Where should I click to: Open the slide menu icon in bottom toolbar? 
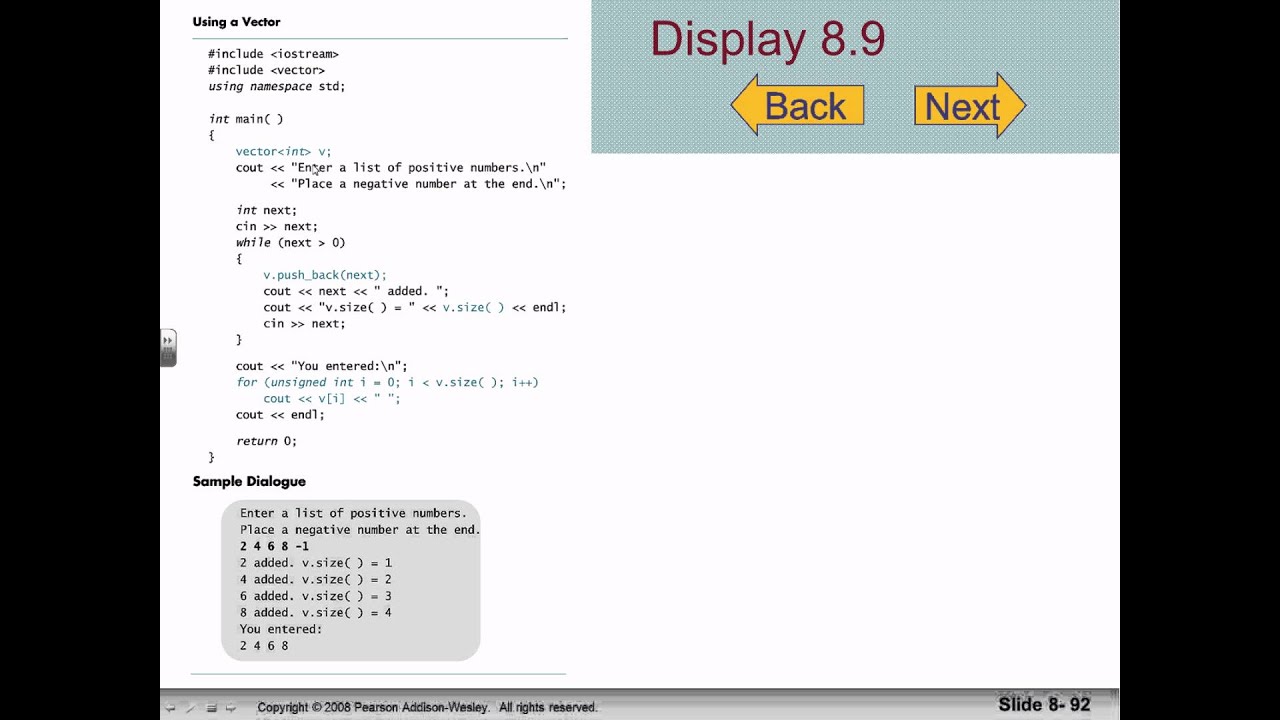click(x=211, y=707)
